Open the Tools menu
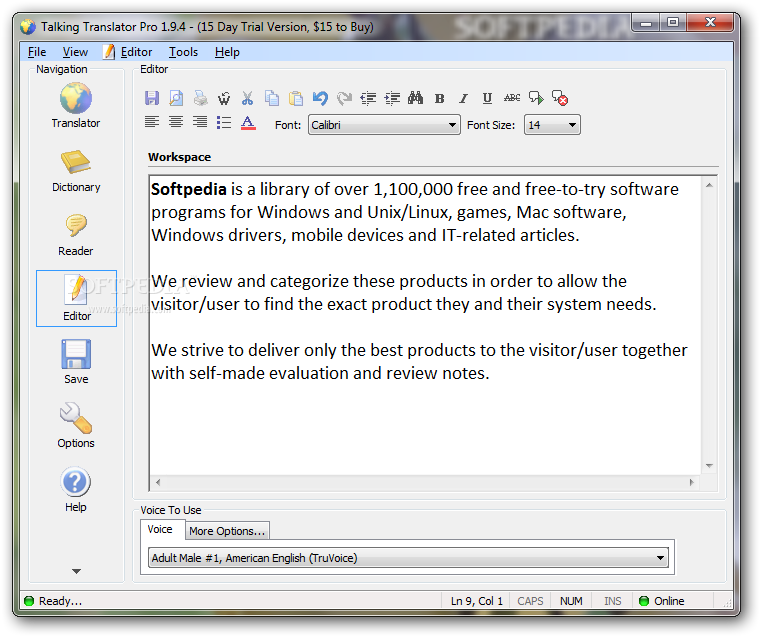The width and height of the screenshot is (761, 637). click(x=183, y=52)
